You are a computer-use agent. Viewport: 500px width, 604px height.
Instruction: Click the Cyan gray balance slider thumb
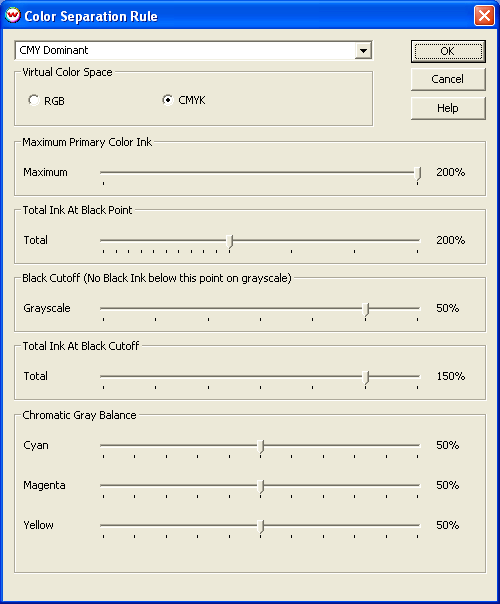coord(261,446)
